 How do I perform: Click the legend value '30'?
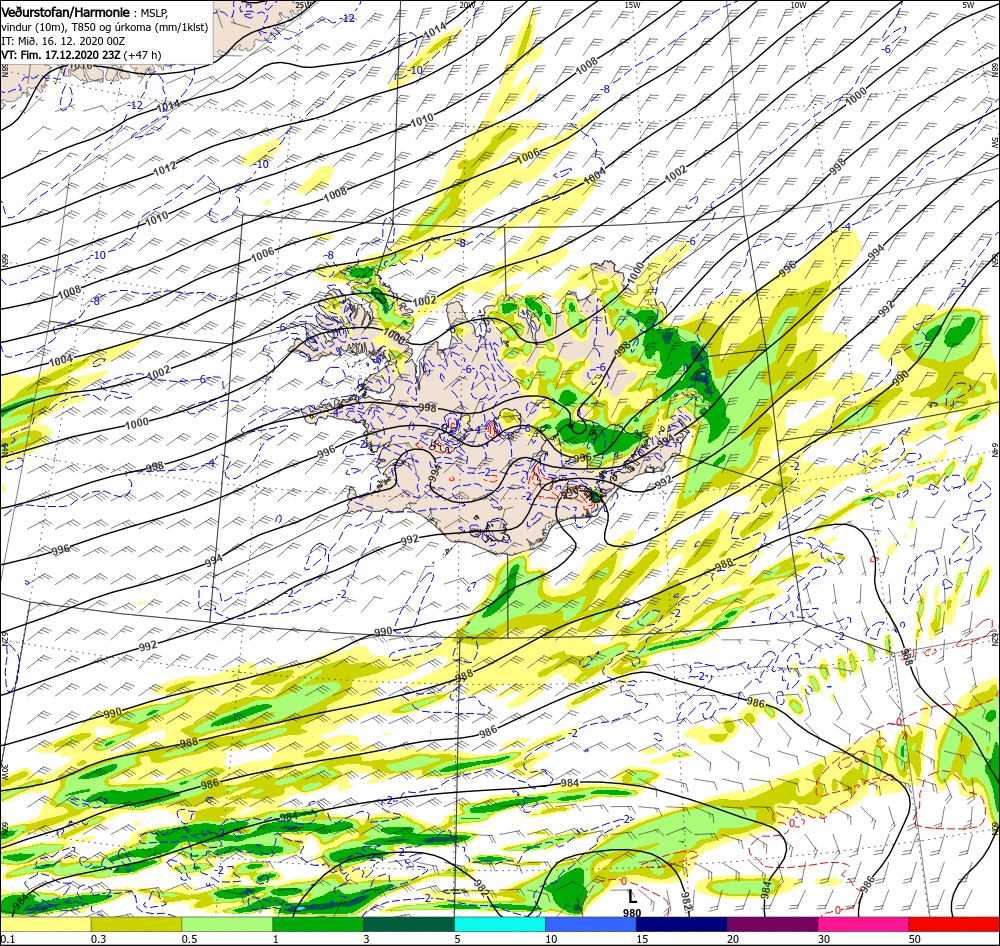[x=824, y=938]
